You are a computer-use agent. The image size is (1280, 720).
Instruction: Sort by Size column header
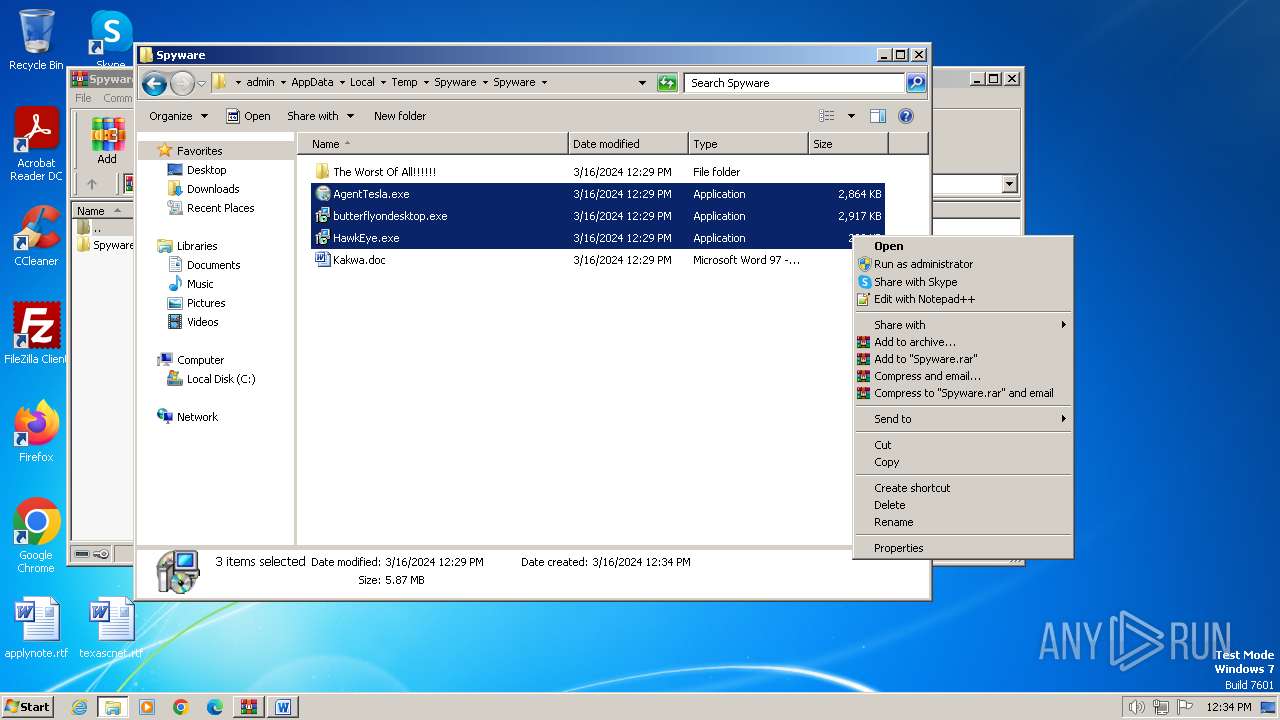click(848, 144)
